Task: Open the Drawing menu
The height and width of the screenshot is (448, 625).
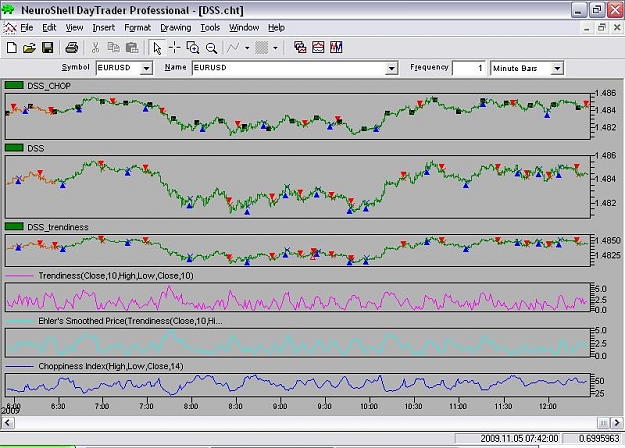Action: pos(175,28)
